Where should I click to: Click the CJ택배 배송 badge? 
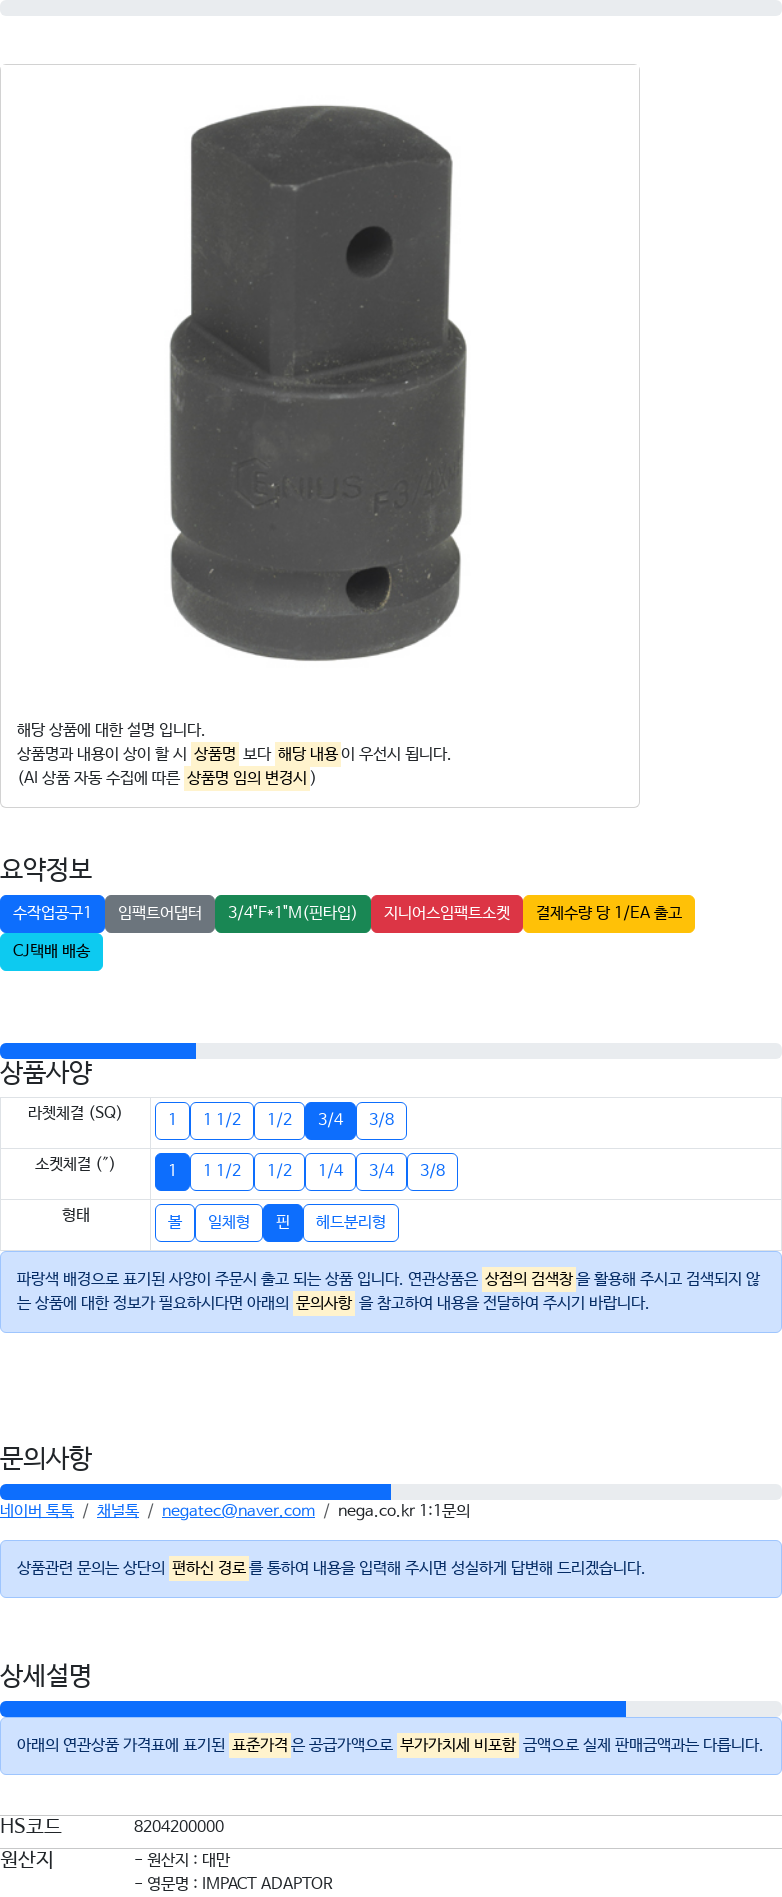[52, 951]
